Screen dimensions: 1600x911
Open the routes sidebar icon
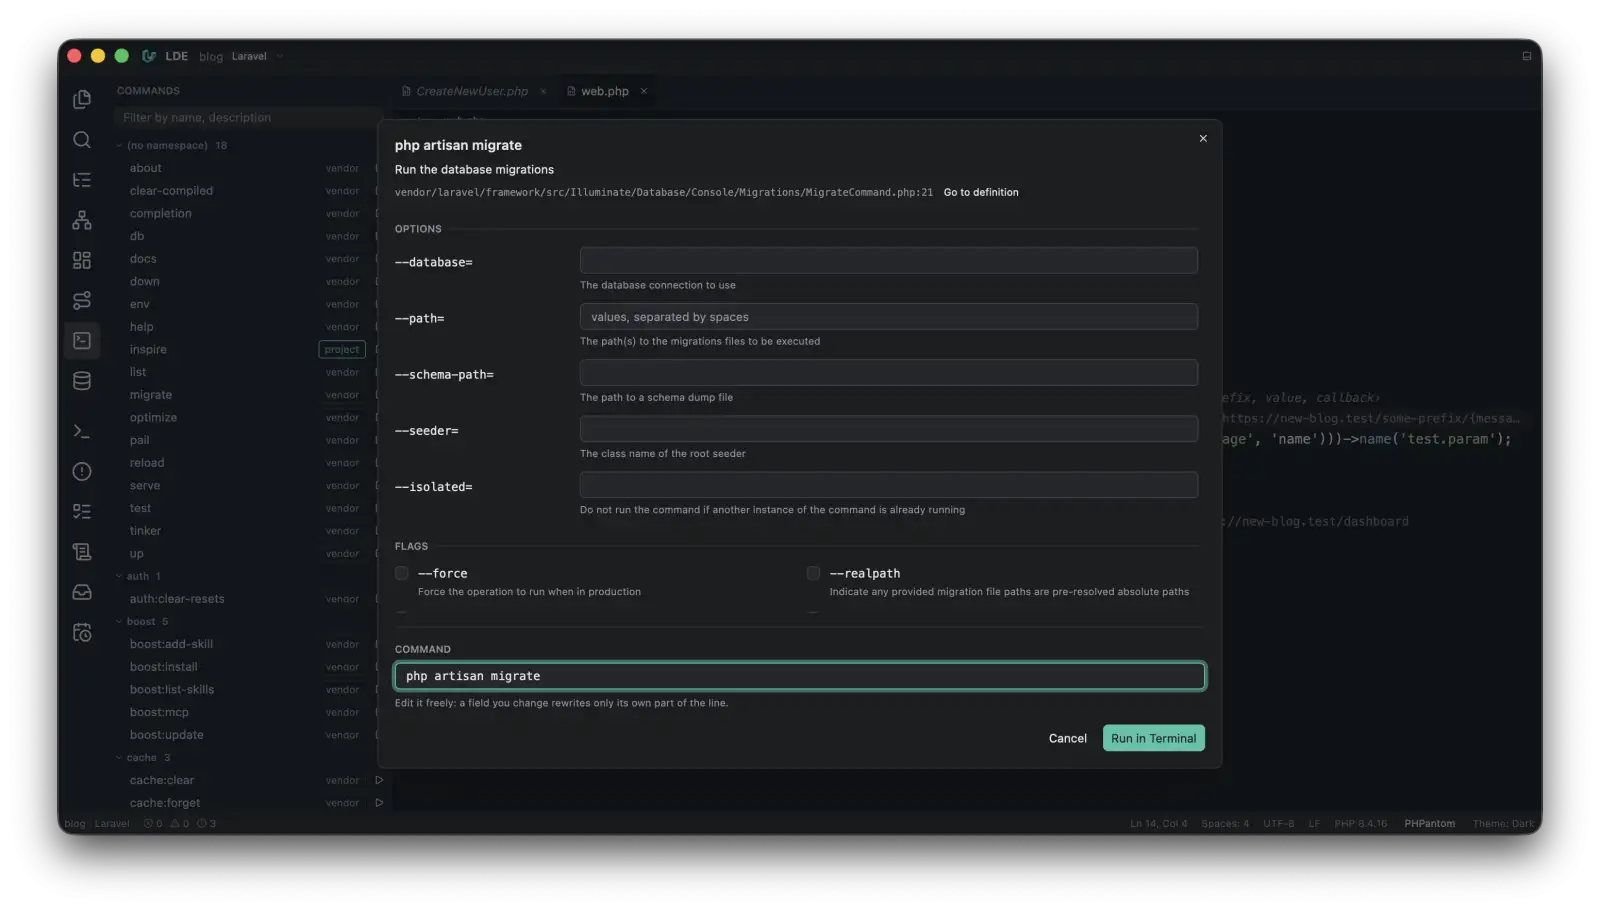[82, 300]
